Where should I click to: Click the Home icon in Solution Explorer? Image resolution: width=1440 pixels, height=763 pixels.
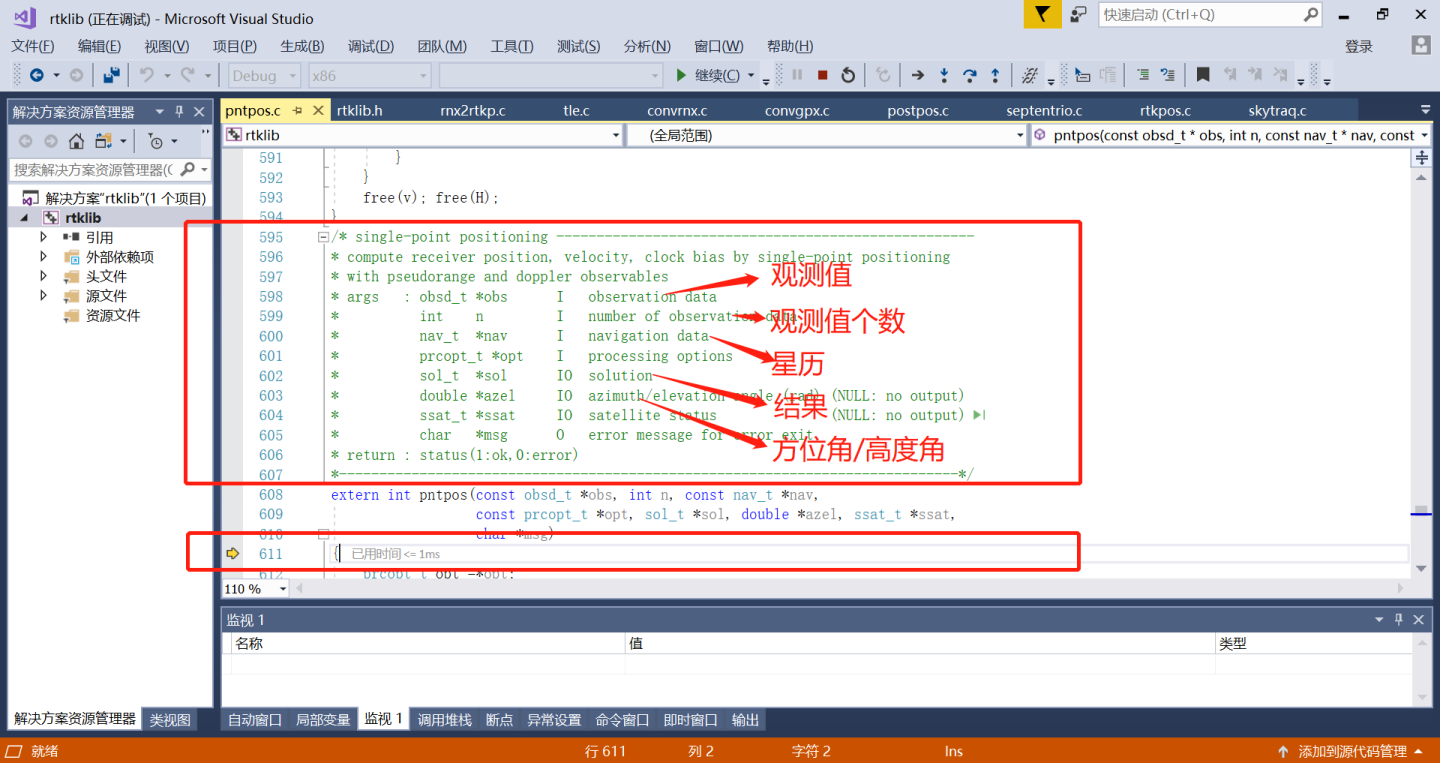77,141
